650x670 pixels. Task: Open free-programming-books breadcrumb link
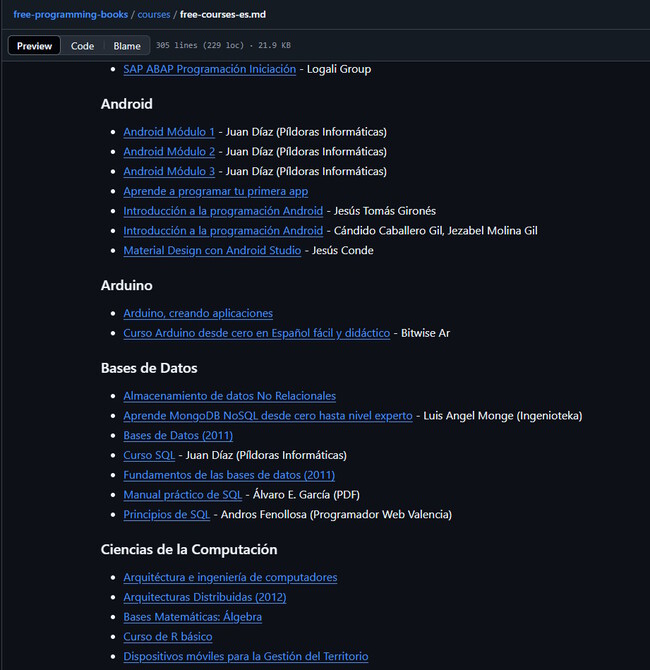pyautogui.click(x=70, y=15)
